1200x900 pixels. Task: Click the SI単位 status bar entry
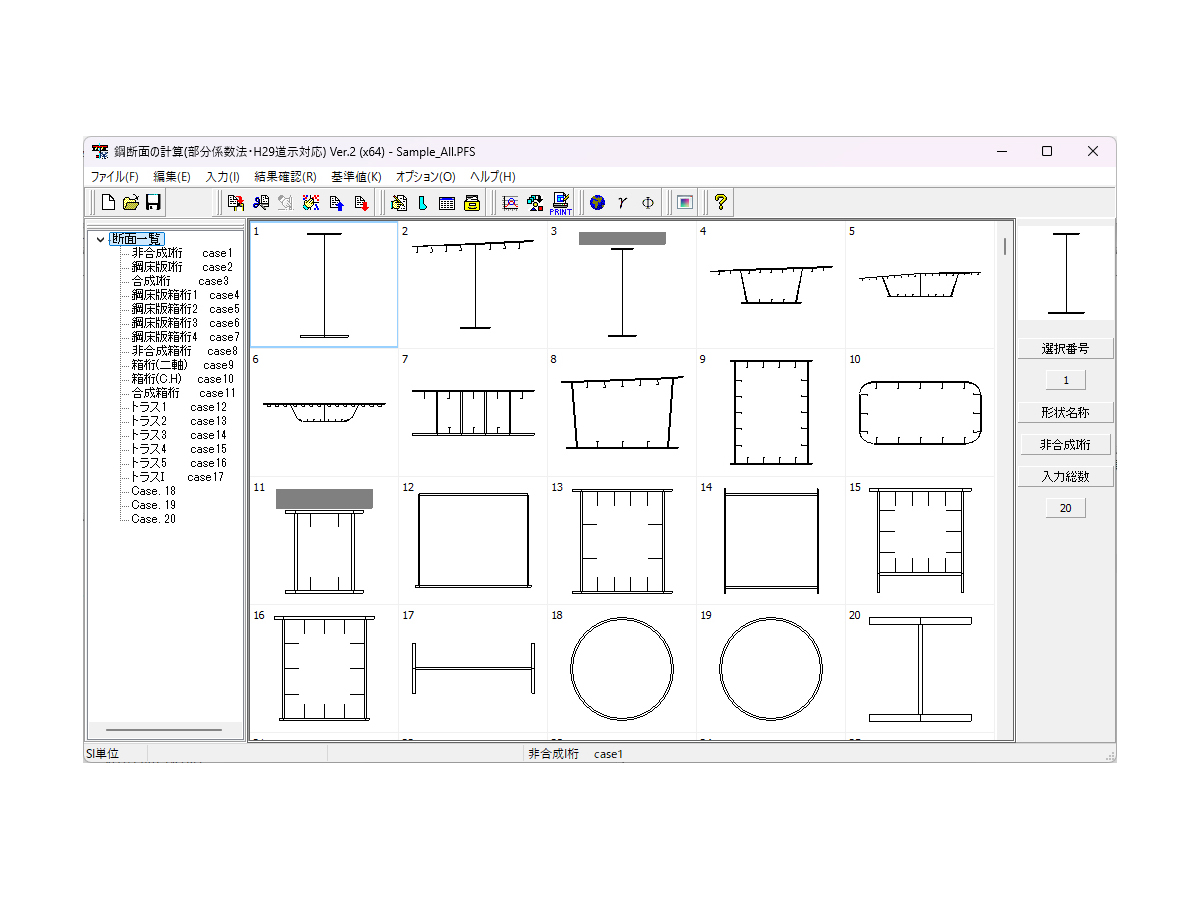tap(103, 754)
